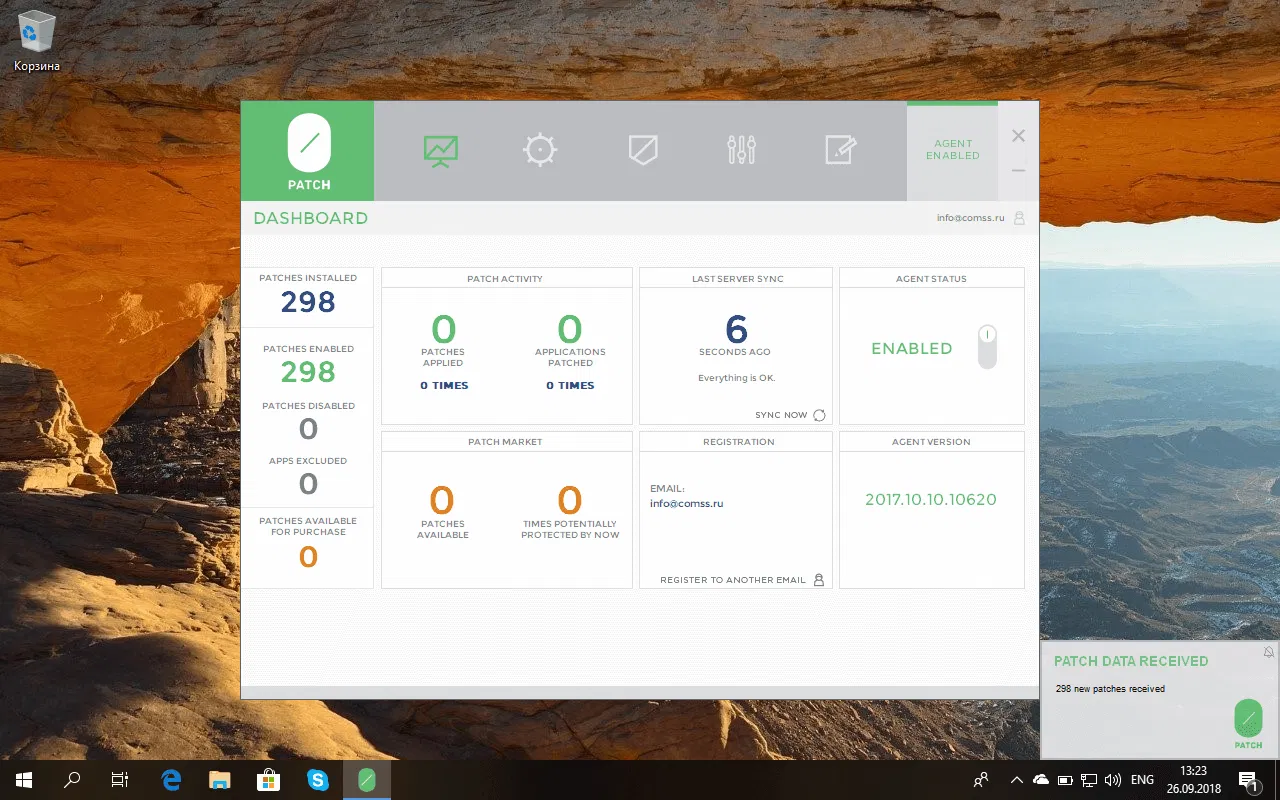The width and height of the screenshot is (1280, 800).
Task: Open the ENG language selector
Action: pos(1142,779)
